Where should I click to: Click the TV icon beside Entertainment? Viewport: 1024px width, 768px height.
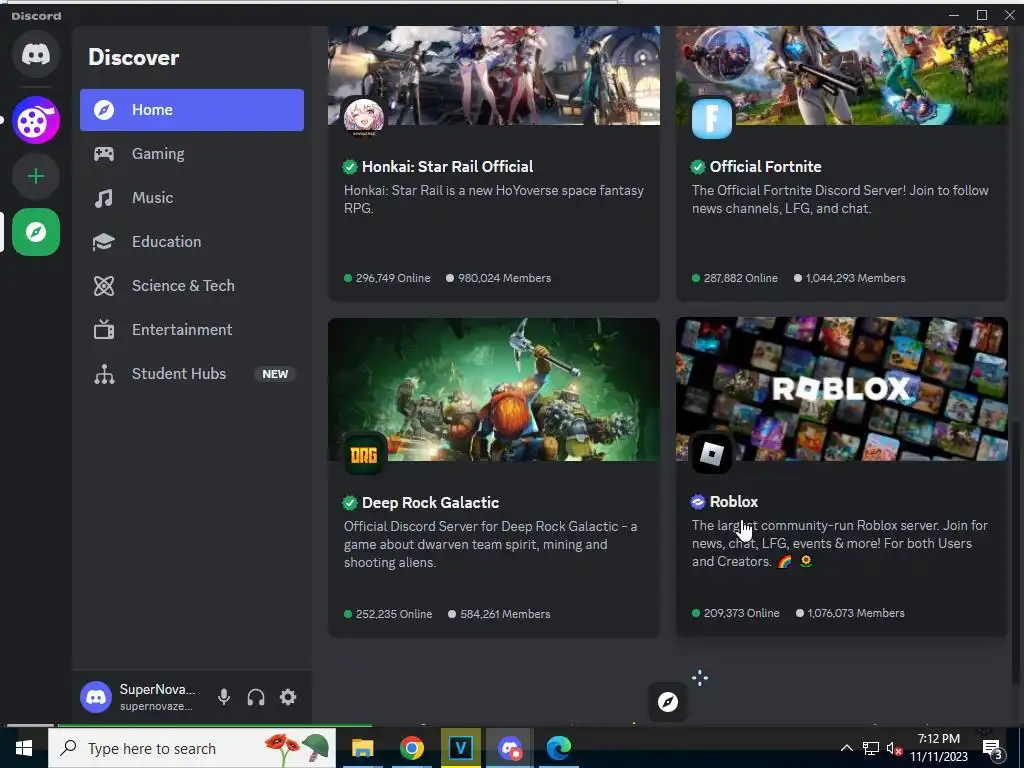click(104, 329)
